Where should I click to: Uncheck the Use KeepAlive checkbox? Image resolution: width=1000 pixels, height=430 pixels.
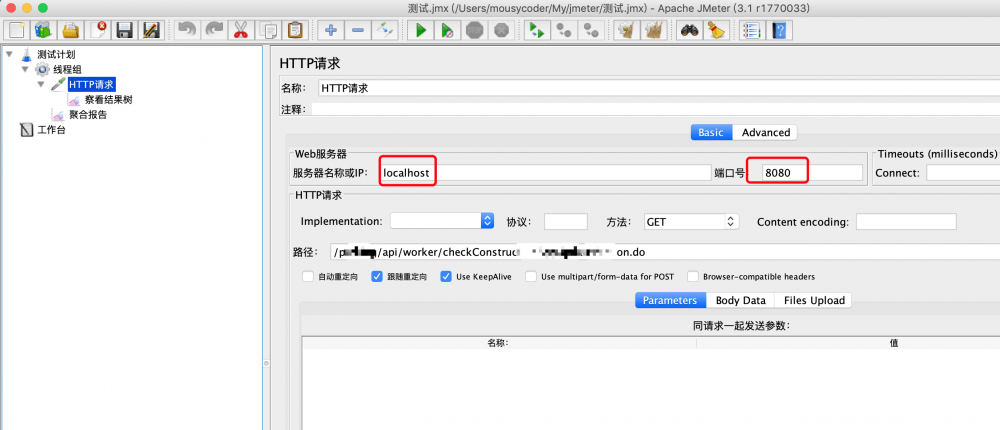tap(446, 277)
